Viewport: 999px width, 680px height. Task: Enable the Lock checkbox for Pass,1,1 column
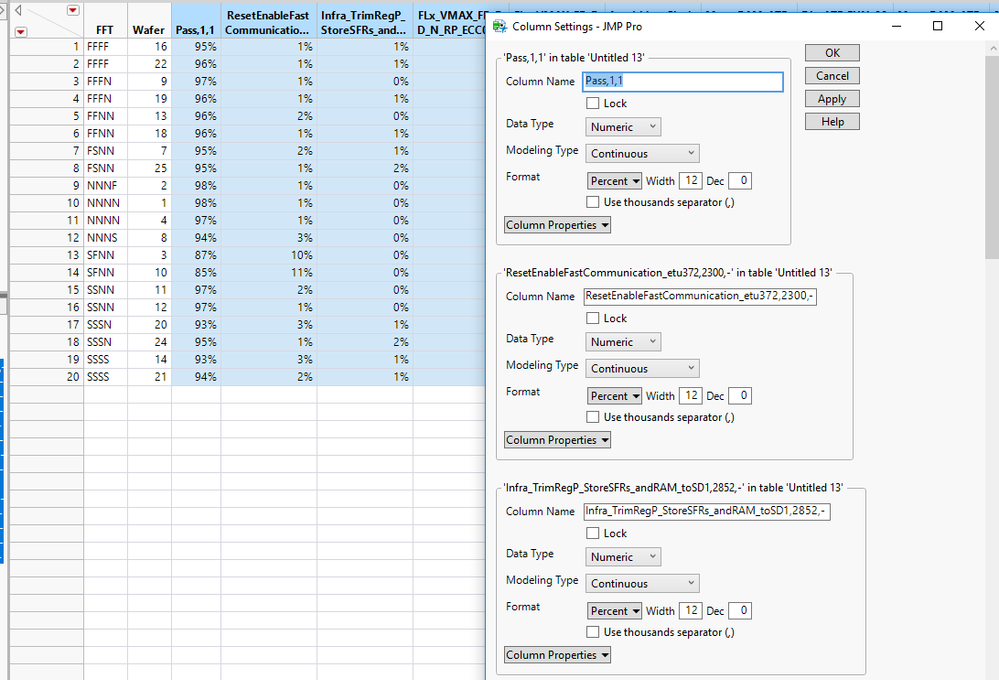tap(593, 103)
